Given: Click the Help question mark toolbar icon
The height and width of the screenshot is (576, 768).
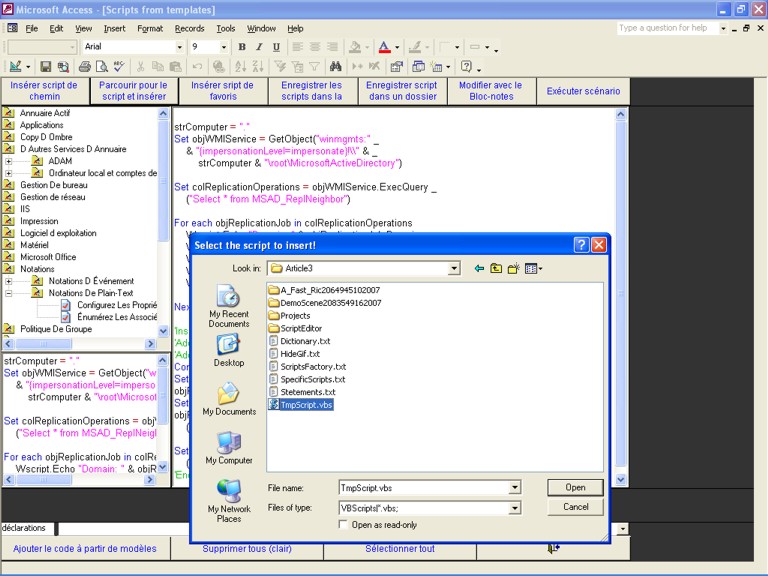Looking at the screenshot, I should point(466,67).
